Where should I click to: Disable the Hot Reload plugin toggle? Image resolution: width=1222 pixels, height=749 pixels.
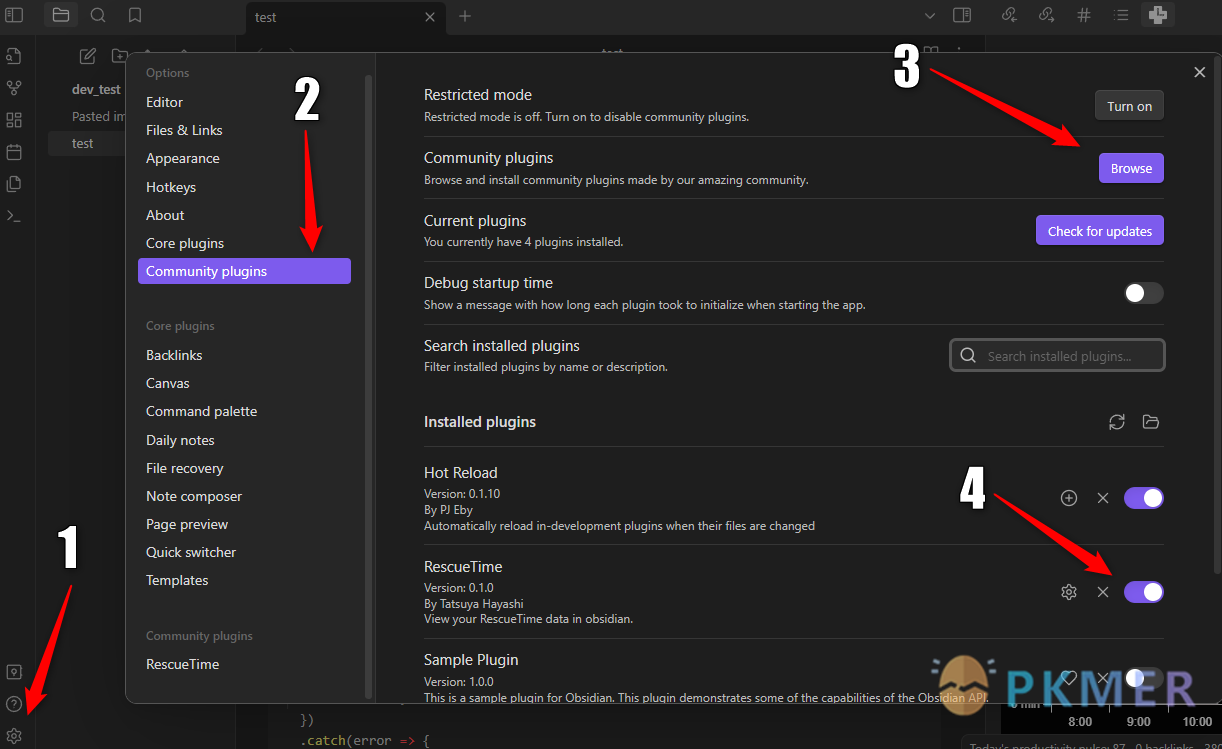pos(1143,498)
